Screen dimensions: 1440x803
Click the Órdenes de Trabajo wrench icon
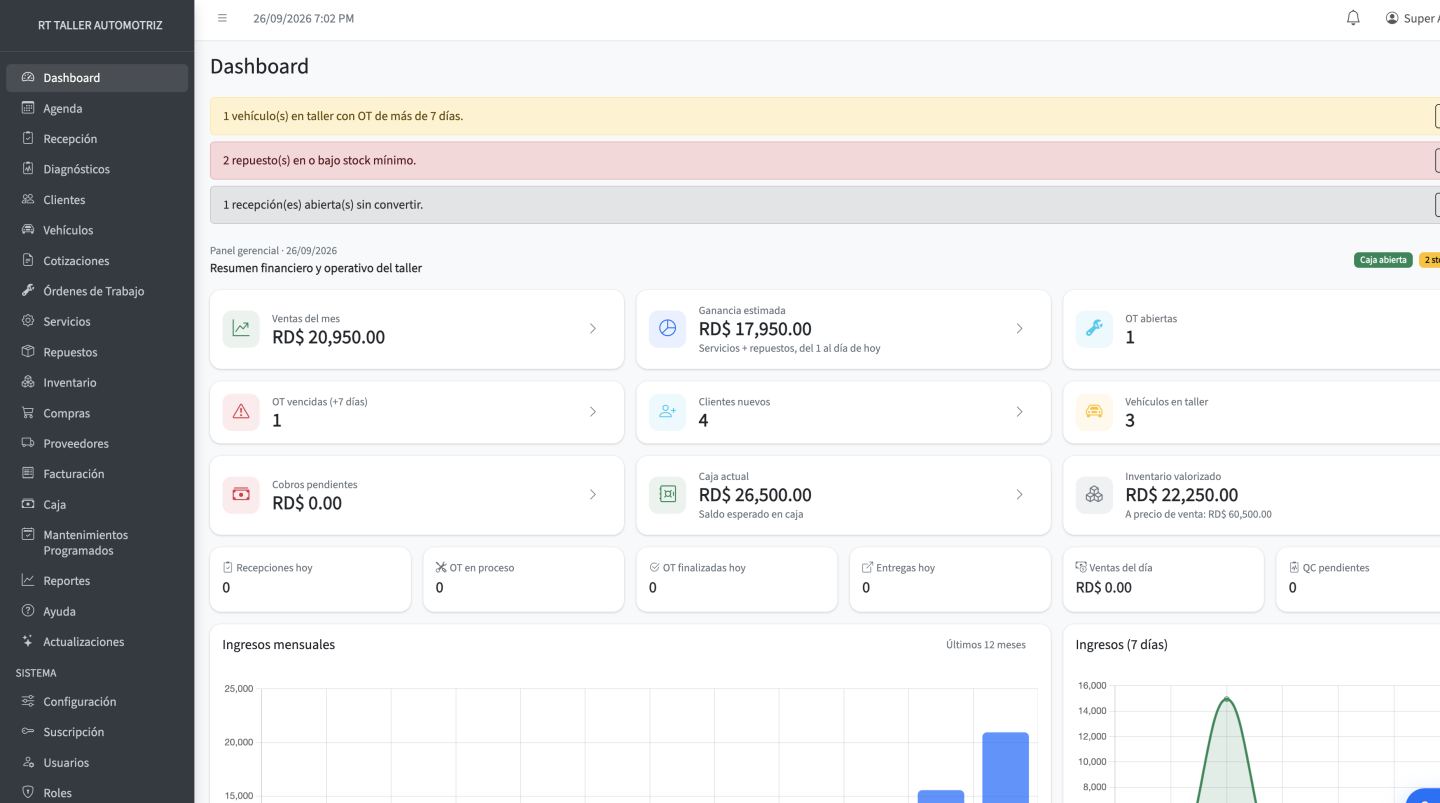point(28,291)
